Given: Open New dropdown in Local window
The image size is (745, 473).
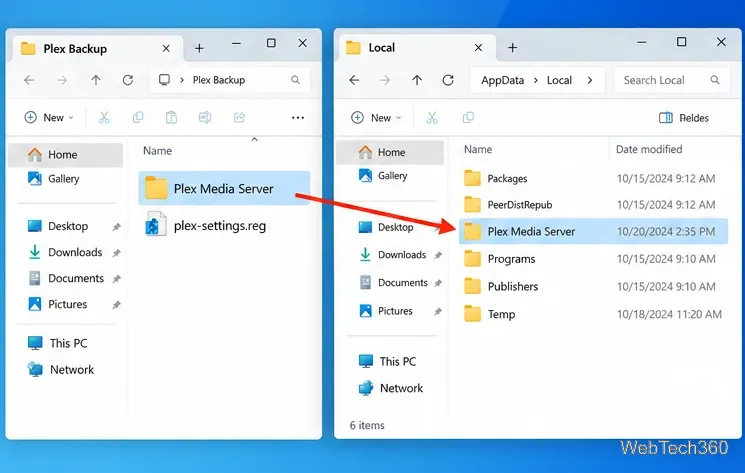Looking at the screenshot, I should (376, 118).
